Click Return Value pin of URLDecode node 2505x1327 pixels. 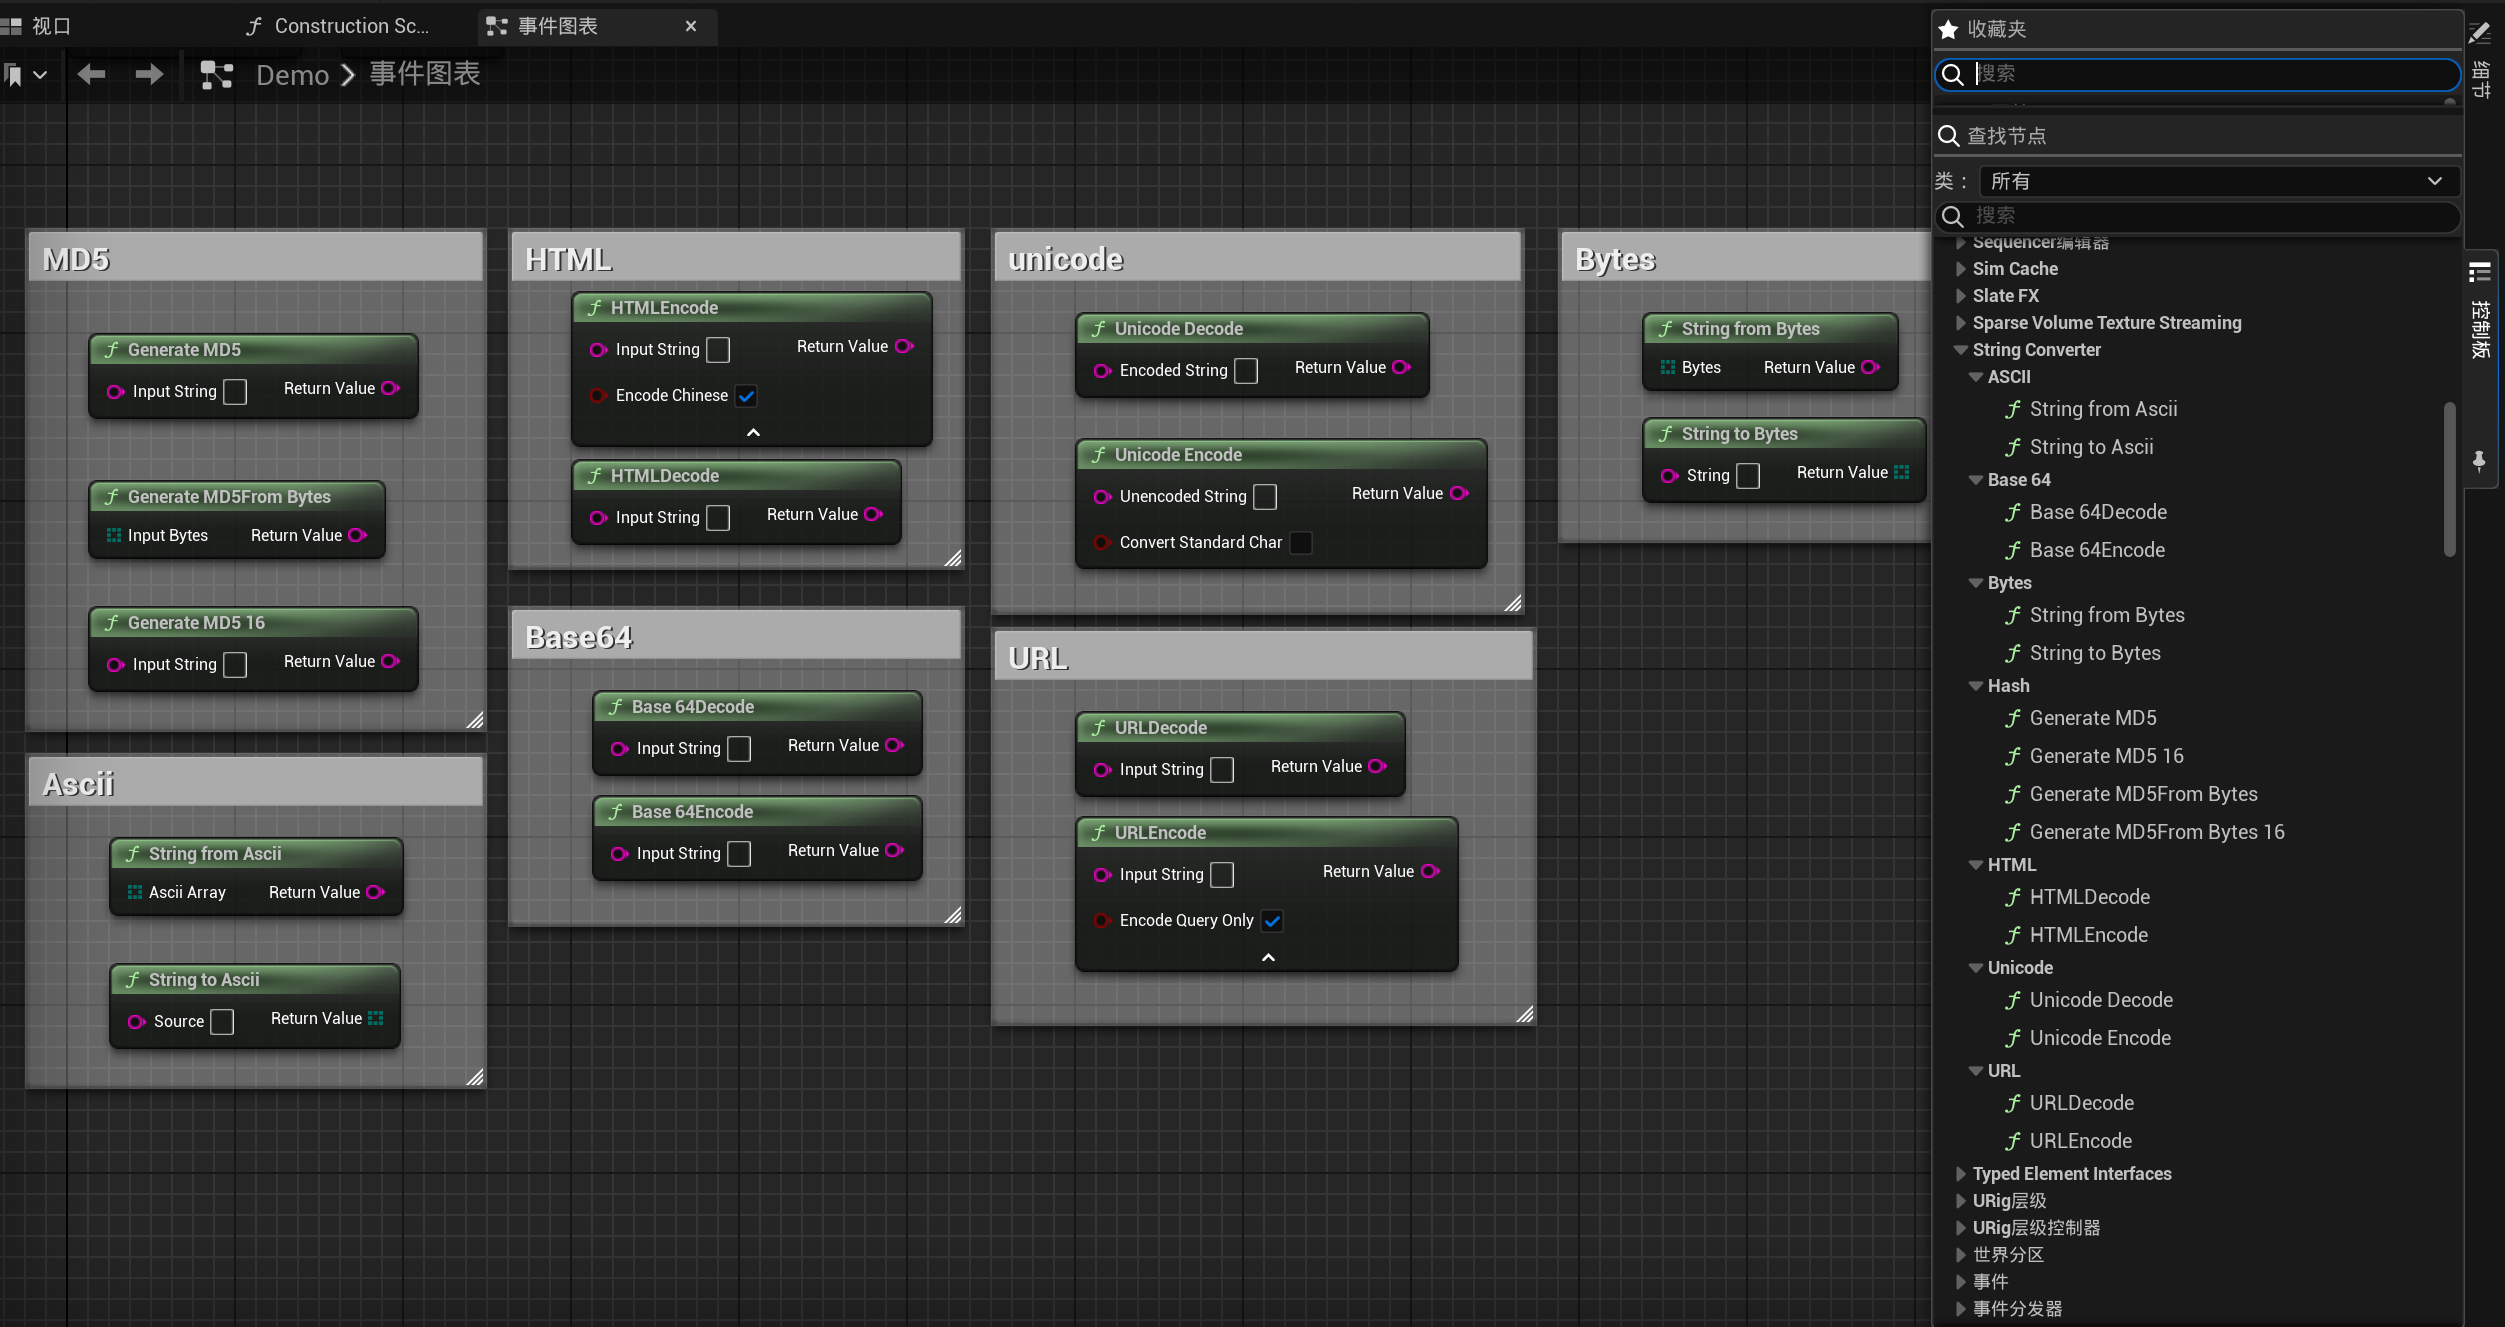tap(1378, 766)
